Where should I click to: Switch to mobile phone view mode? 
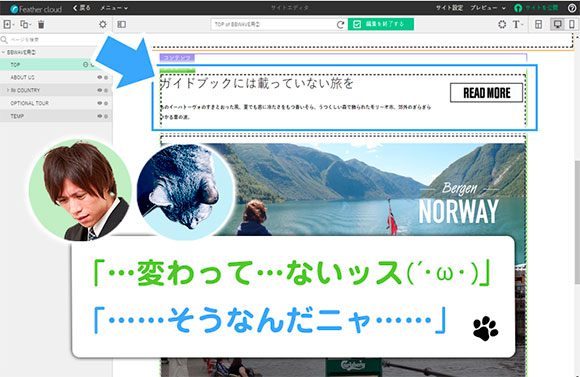[572, 24]
